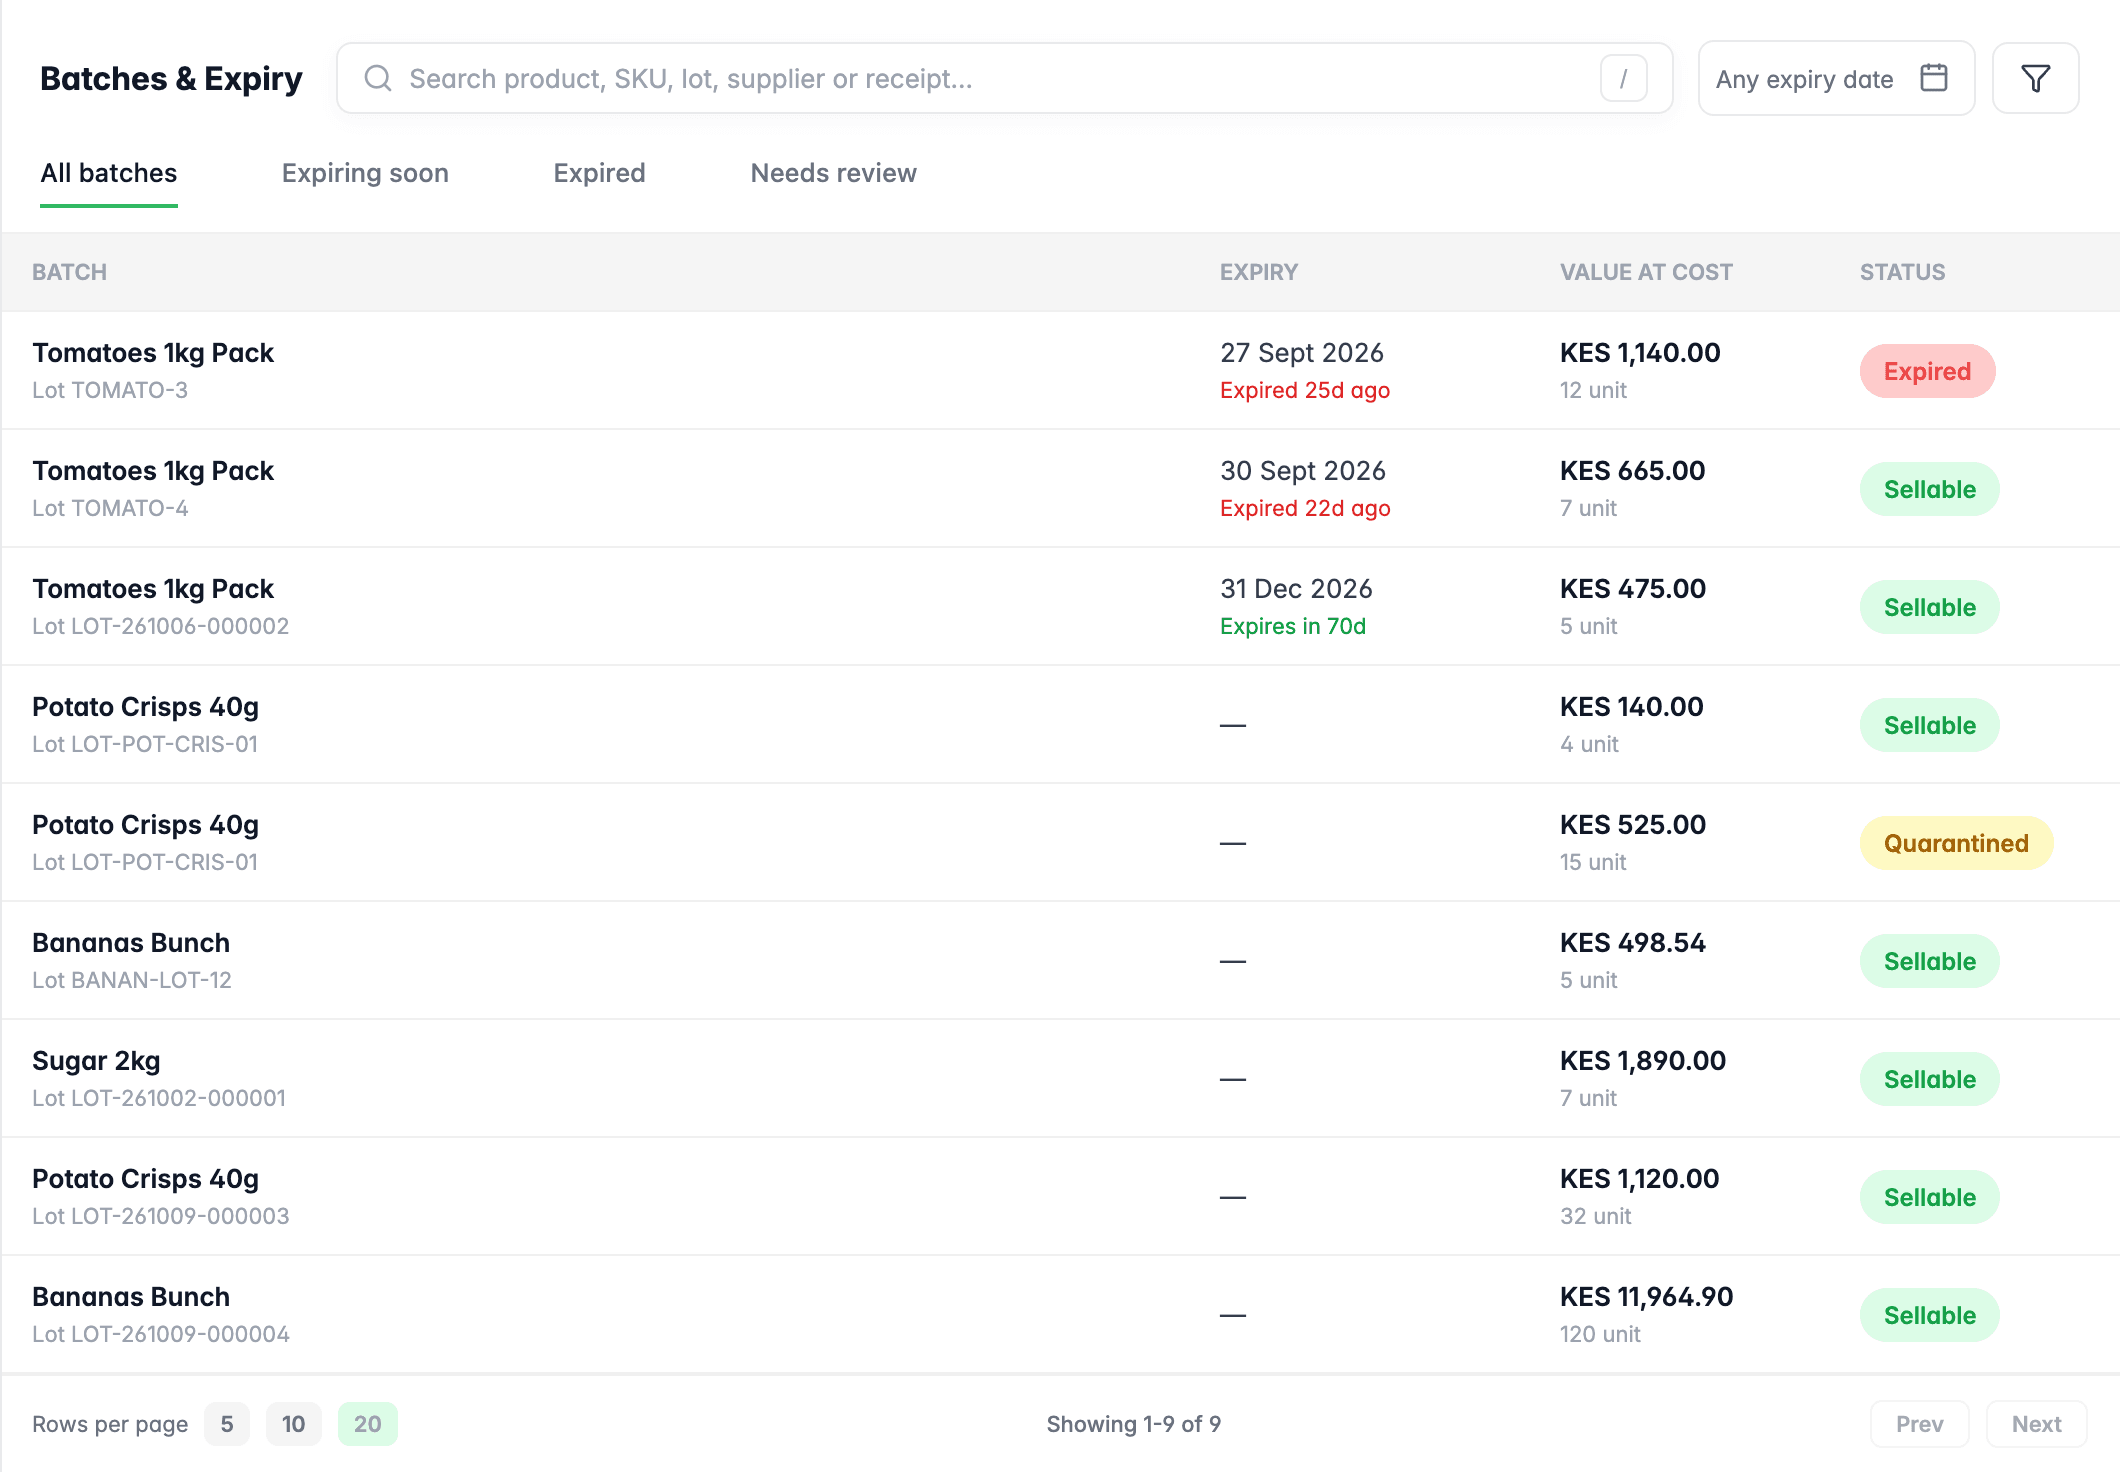Viewport: 2120px width, 1472px height.
Task: Click the 'Expires in 70d' text
Action: (1293, 626)
